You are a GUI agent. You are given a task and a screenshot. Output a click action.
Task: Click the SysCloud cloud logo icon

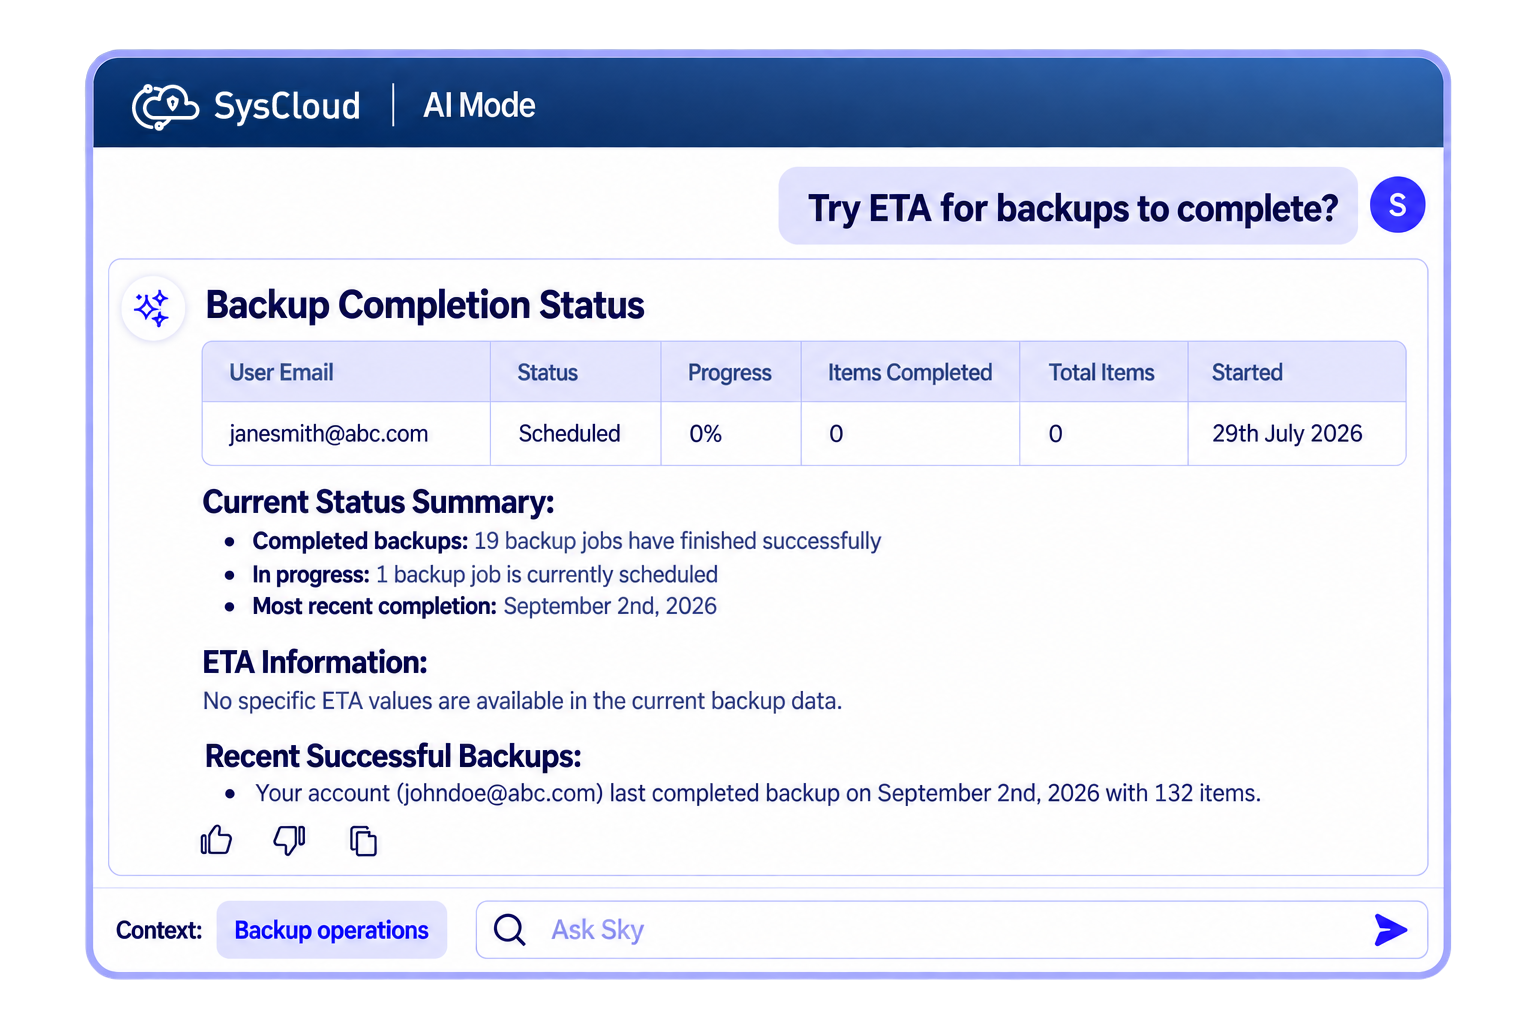165,106
